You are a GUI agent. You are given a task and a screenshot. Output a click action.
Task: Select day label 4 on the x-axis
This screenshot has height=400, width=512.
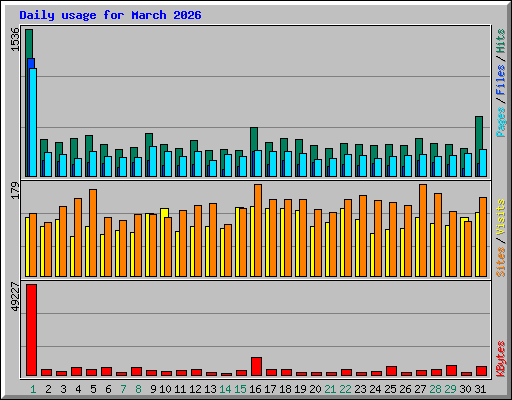(78, 389)
